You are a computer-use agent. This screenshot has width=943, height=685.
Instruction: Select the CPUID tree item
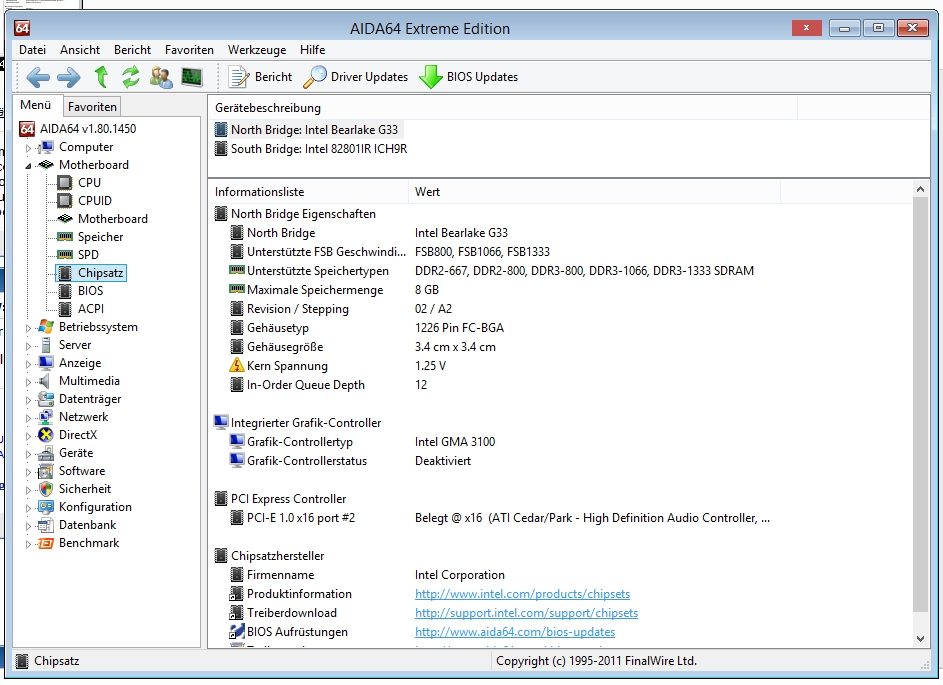point(94,201)
